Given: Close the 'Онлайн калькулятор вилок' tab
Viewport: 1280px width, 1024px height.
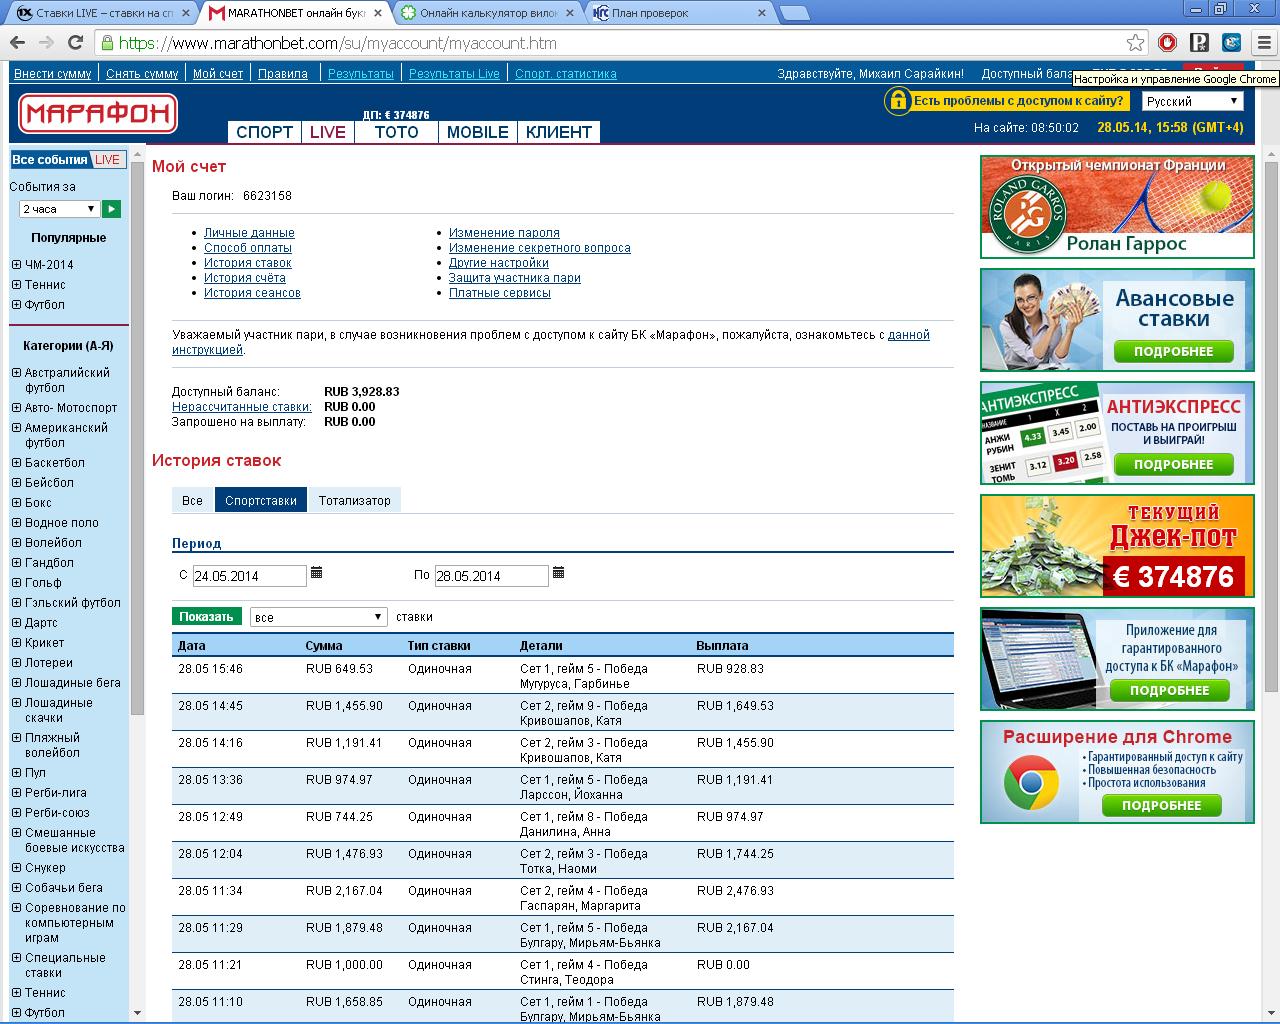Looking at the screenshot, I should pyautogui.click(x=570, y=14).
